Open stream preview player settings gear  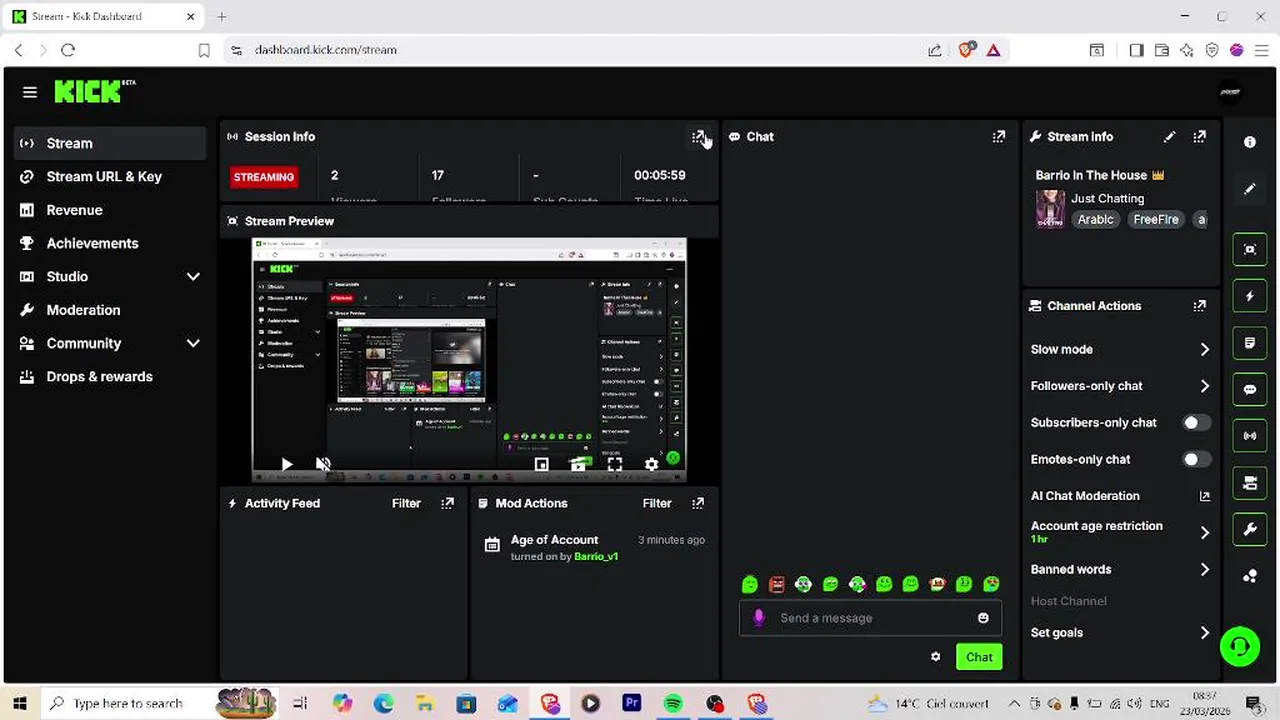click(651, 464)
